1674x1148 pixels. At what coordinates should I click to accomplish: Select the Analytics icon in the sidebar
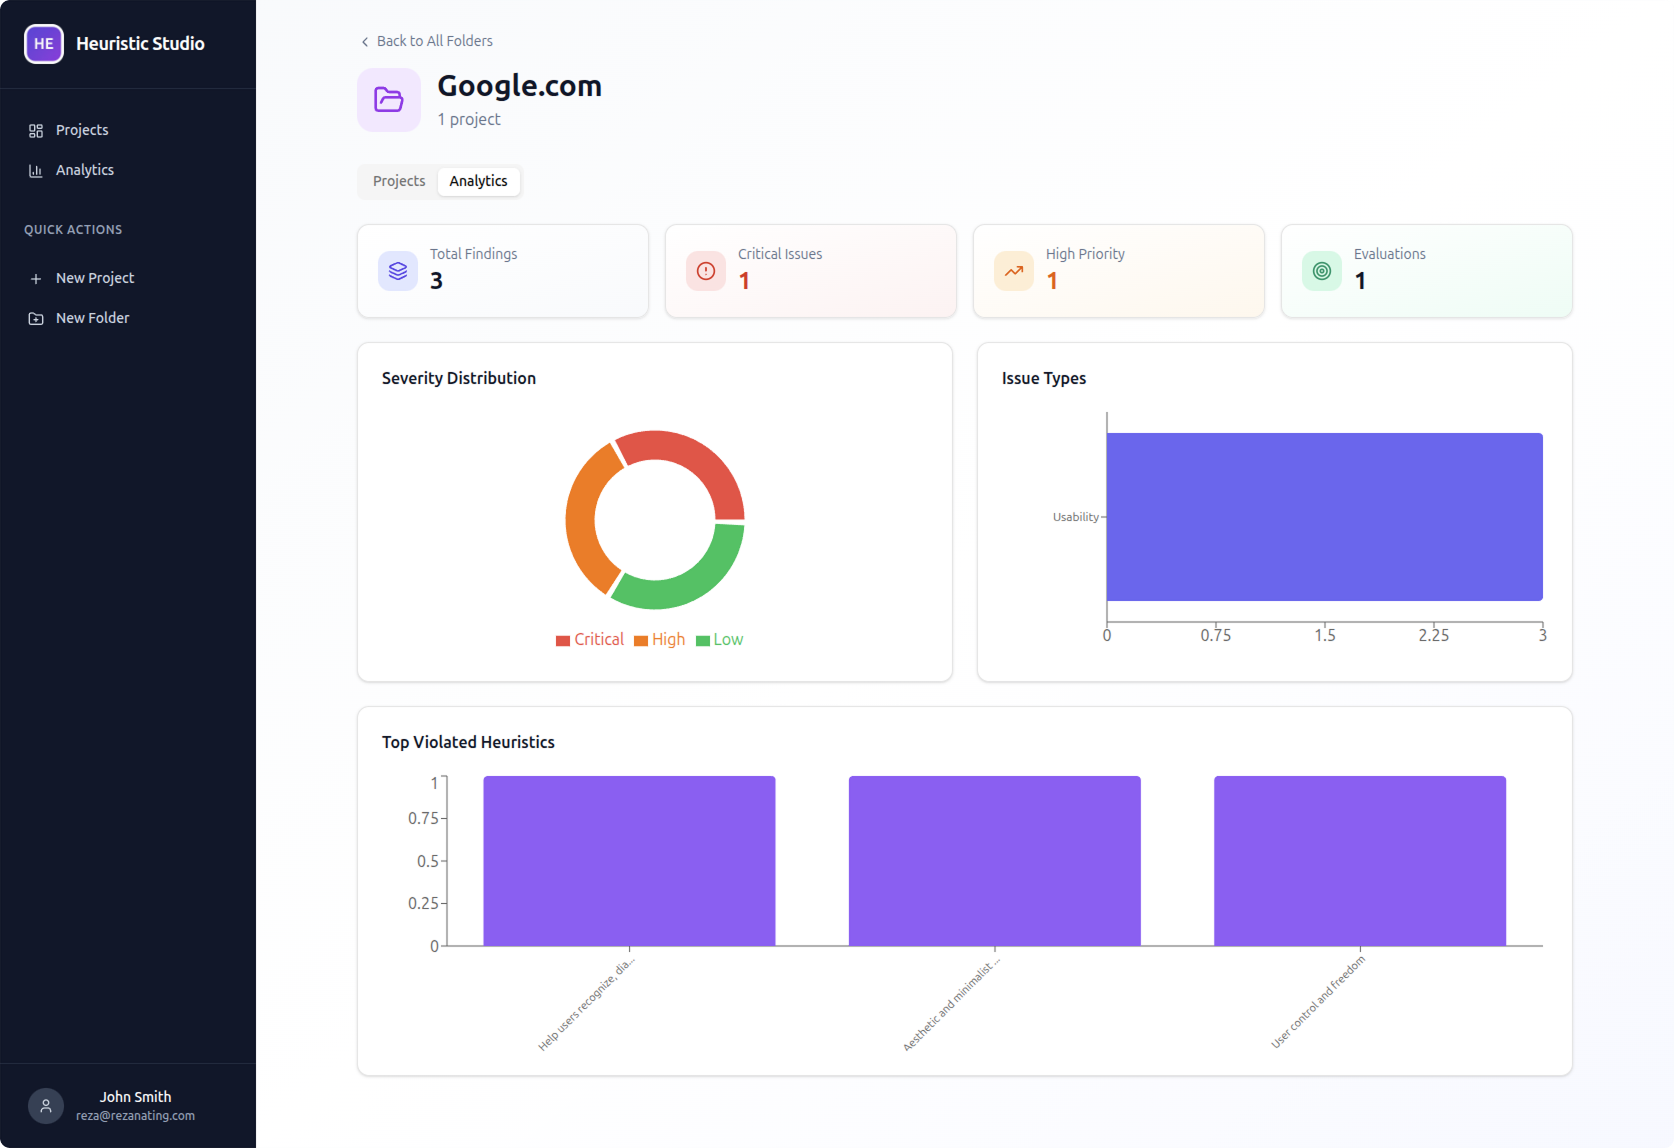(x=35, y=170)
